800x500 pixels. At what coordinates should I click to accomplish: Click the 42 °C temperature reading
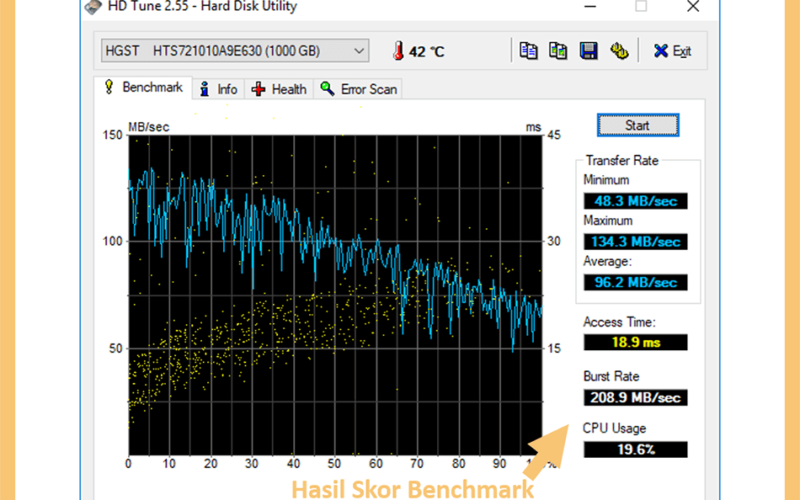tap(427, 52)
